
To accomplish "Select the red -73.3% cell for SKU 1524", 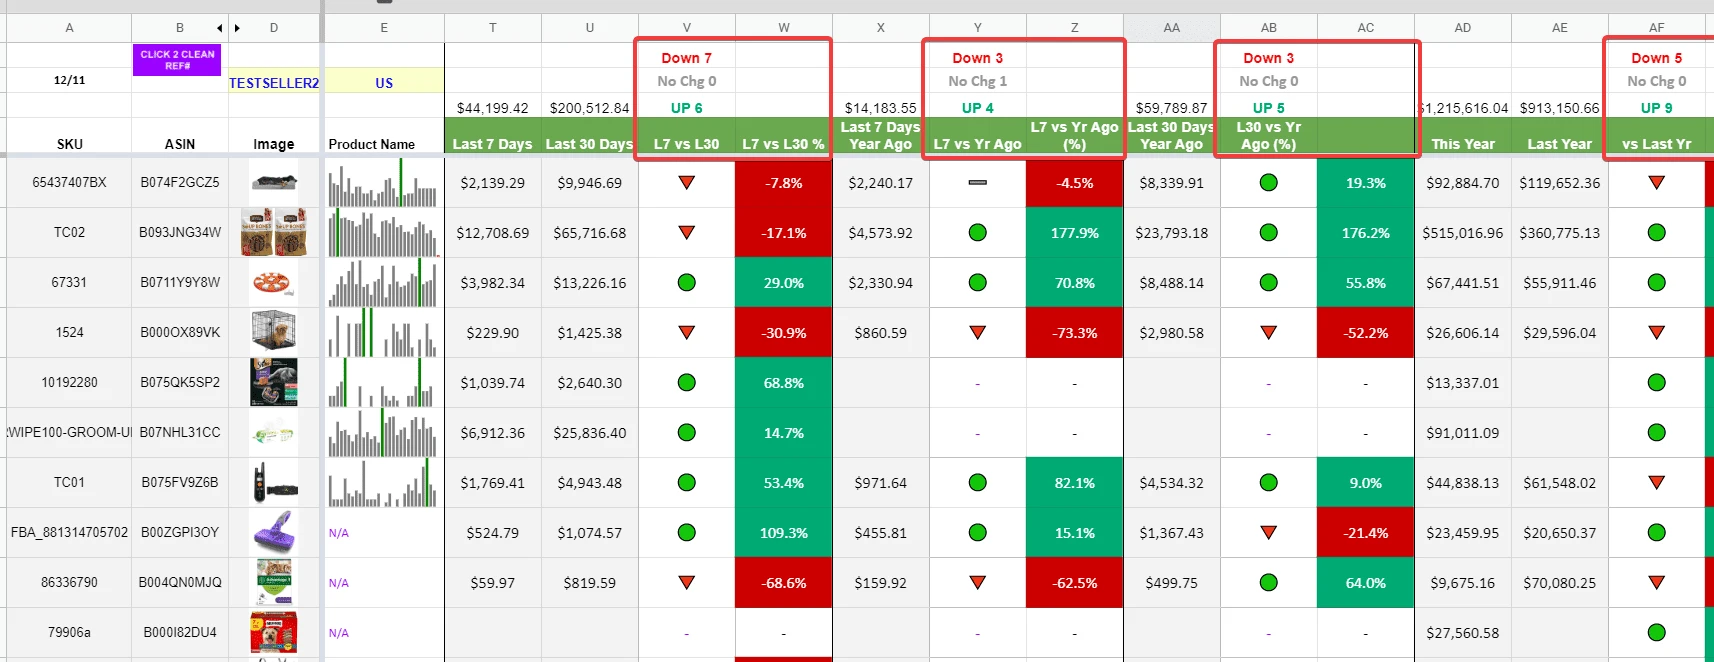I will click(x=1074, y=332).
